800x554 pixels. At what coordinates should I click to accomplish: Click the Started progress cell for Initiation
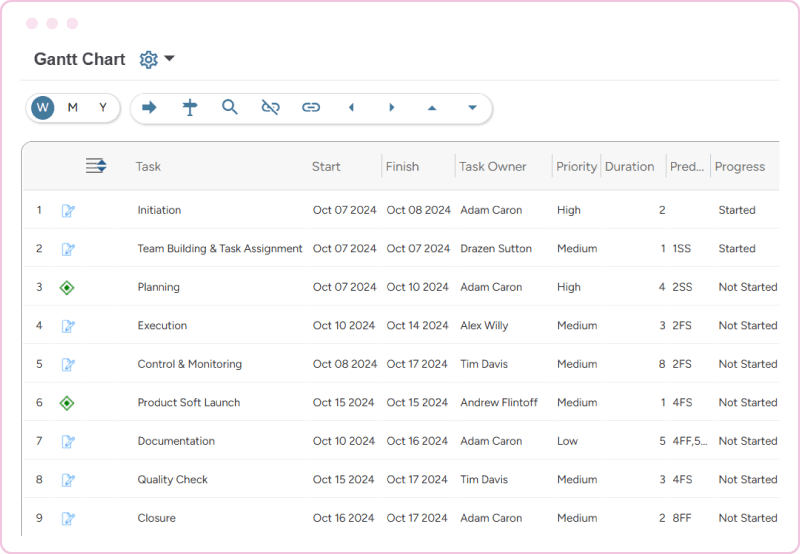[x=736, y=211]
